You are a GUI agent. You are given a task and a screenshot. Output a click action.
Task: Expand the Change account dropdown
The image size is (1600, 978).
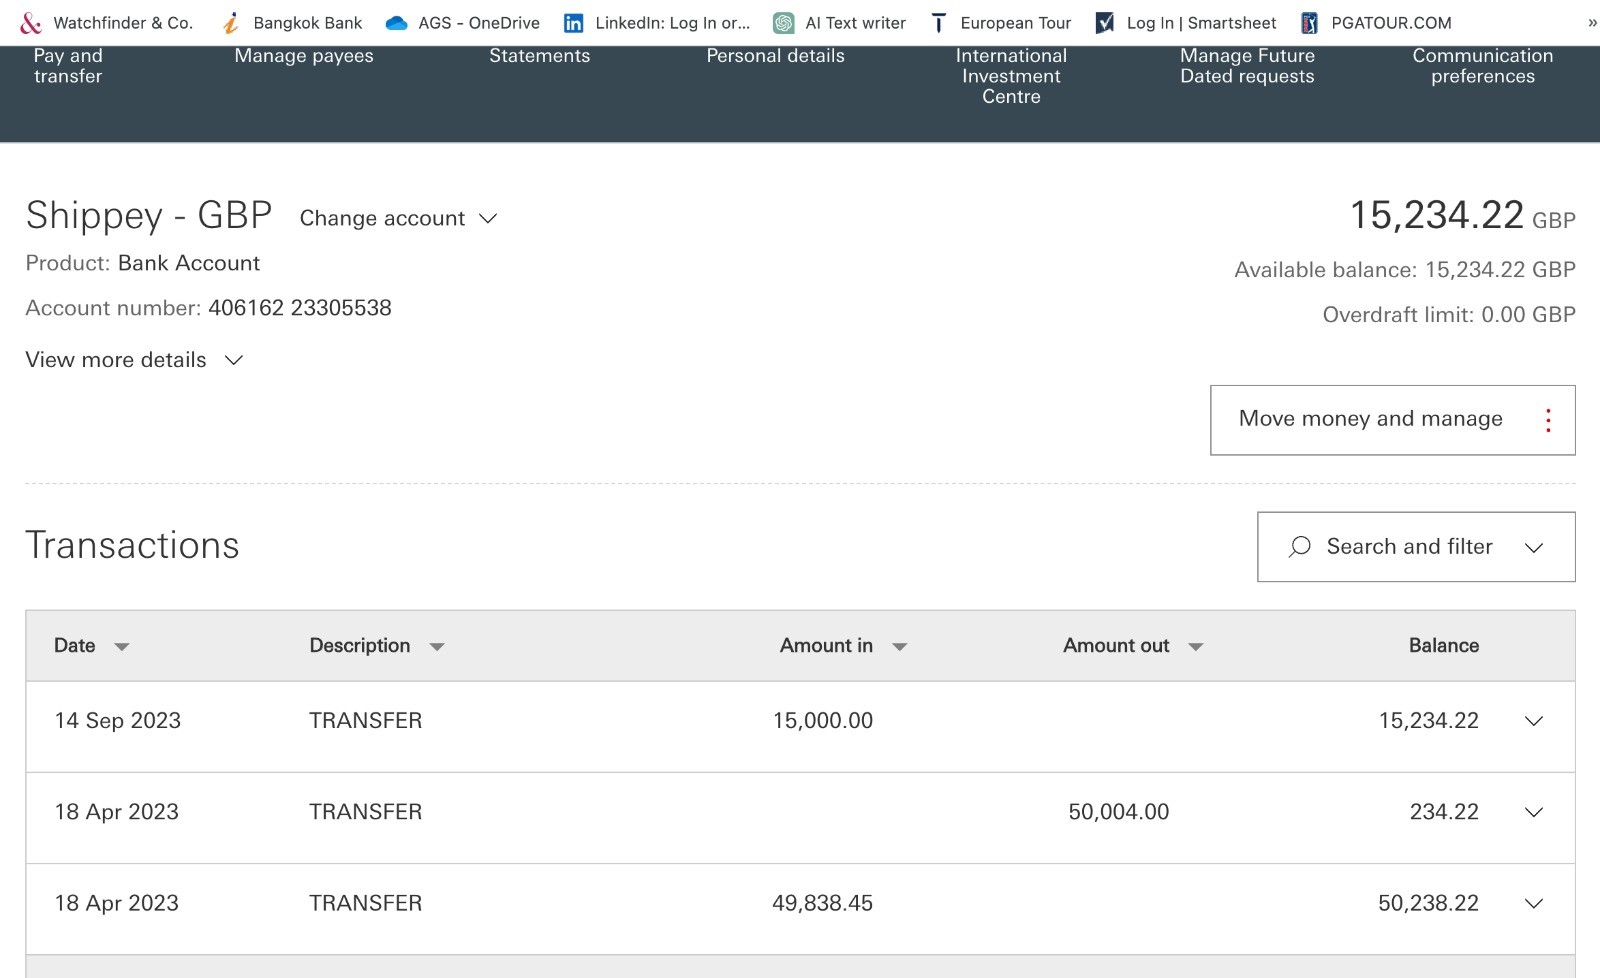(398, 219)
